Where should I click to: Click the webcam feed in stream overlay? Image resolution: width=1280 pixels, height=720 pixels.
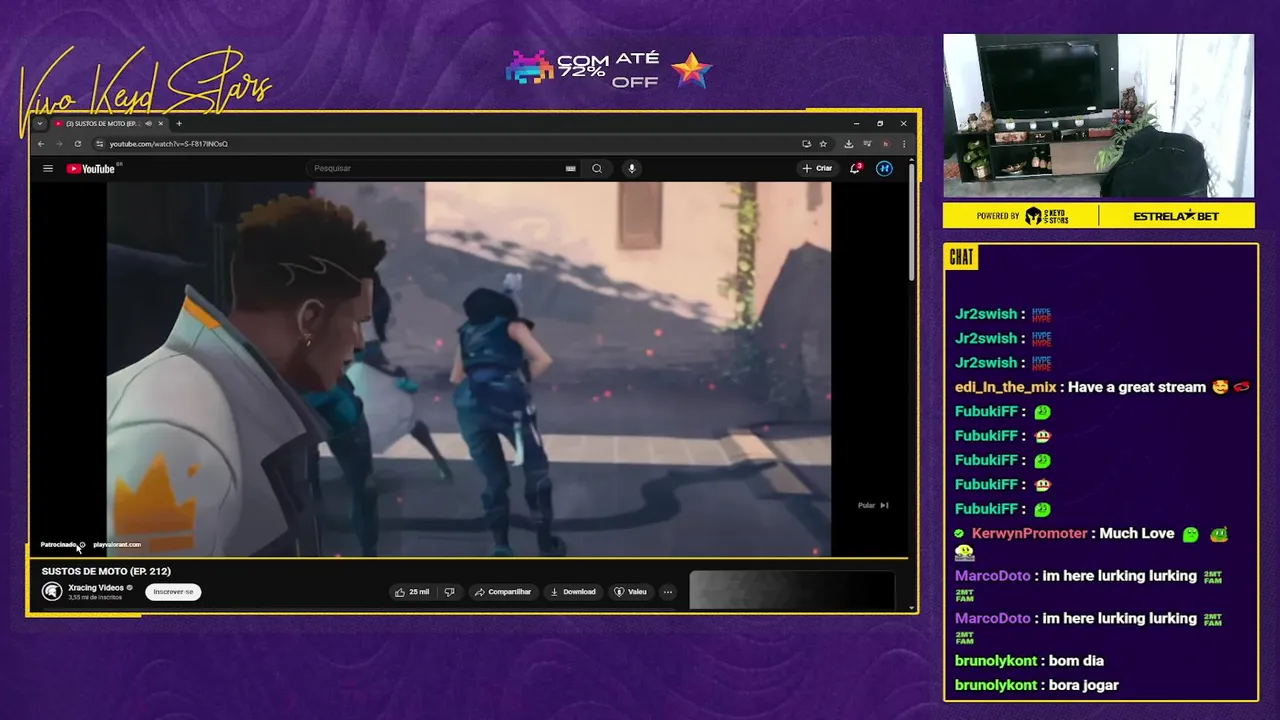click(x=1098, y=116)
